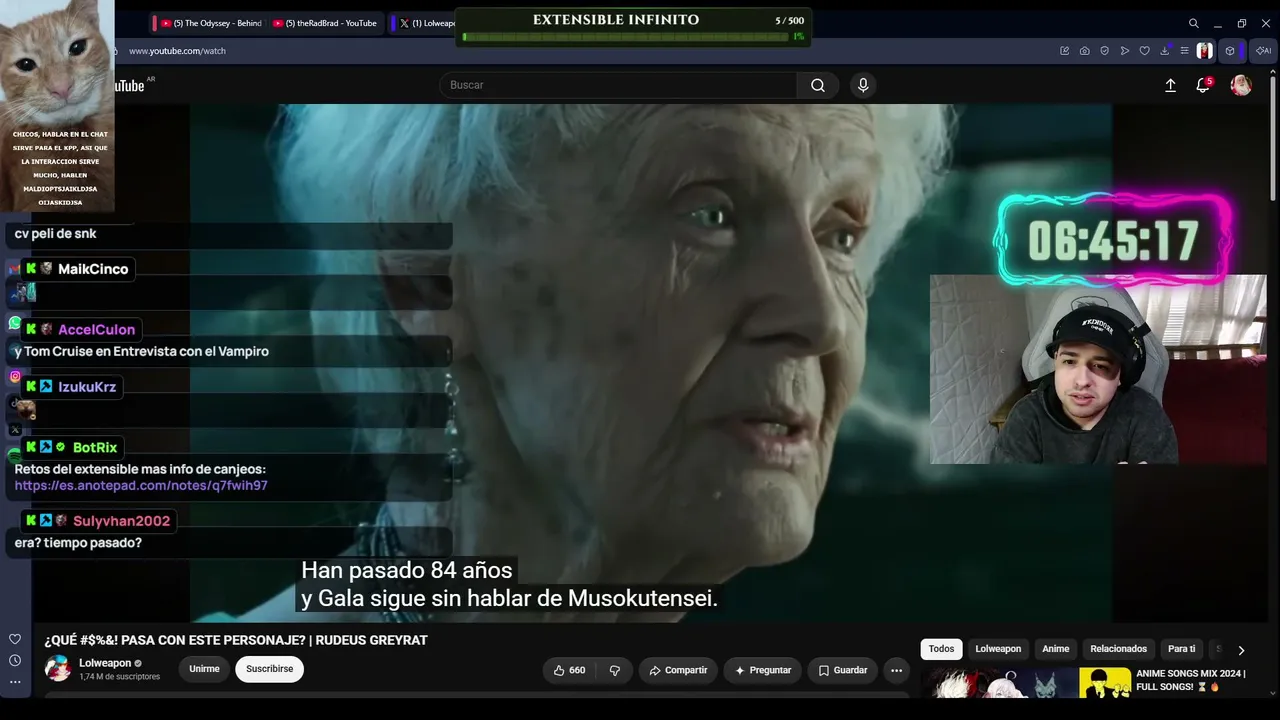Open history clock icon in browser sidebar
This screenshot has height=720, width=1280.
tap(15, 660)
